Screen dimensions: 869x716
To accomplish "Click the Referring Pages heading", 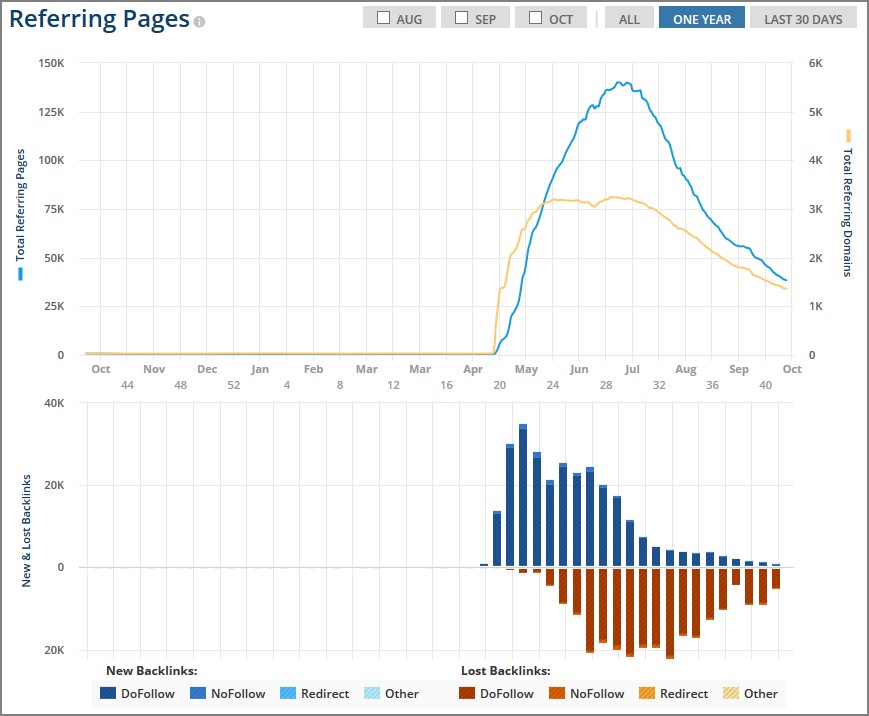I will click(x=100, y=19).
